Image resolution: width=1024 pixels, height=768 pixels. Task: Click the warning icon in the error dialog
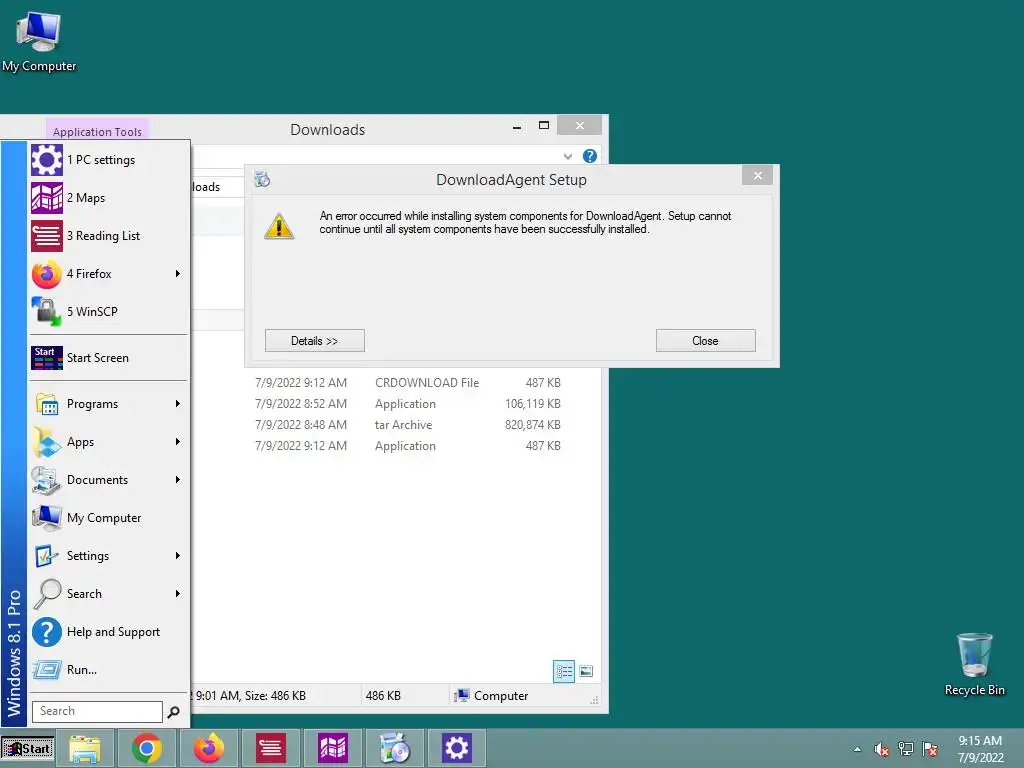point(279,226)
